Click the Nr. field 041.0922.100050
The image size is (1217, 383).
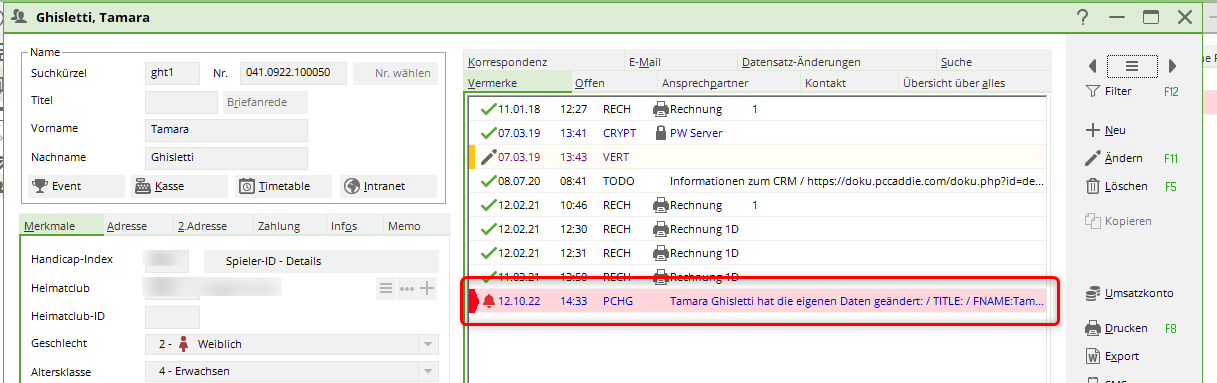click(293, 73)
